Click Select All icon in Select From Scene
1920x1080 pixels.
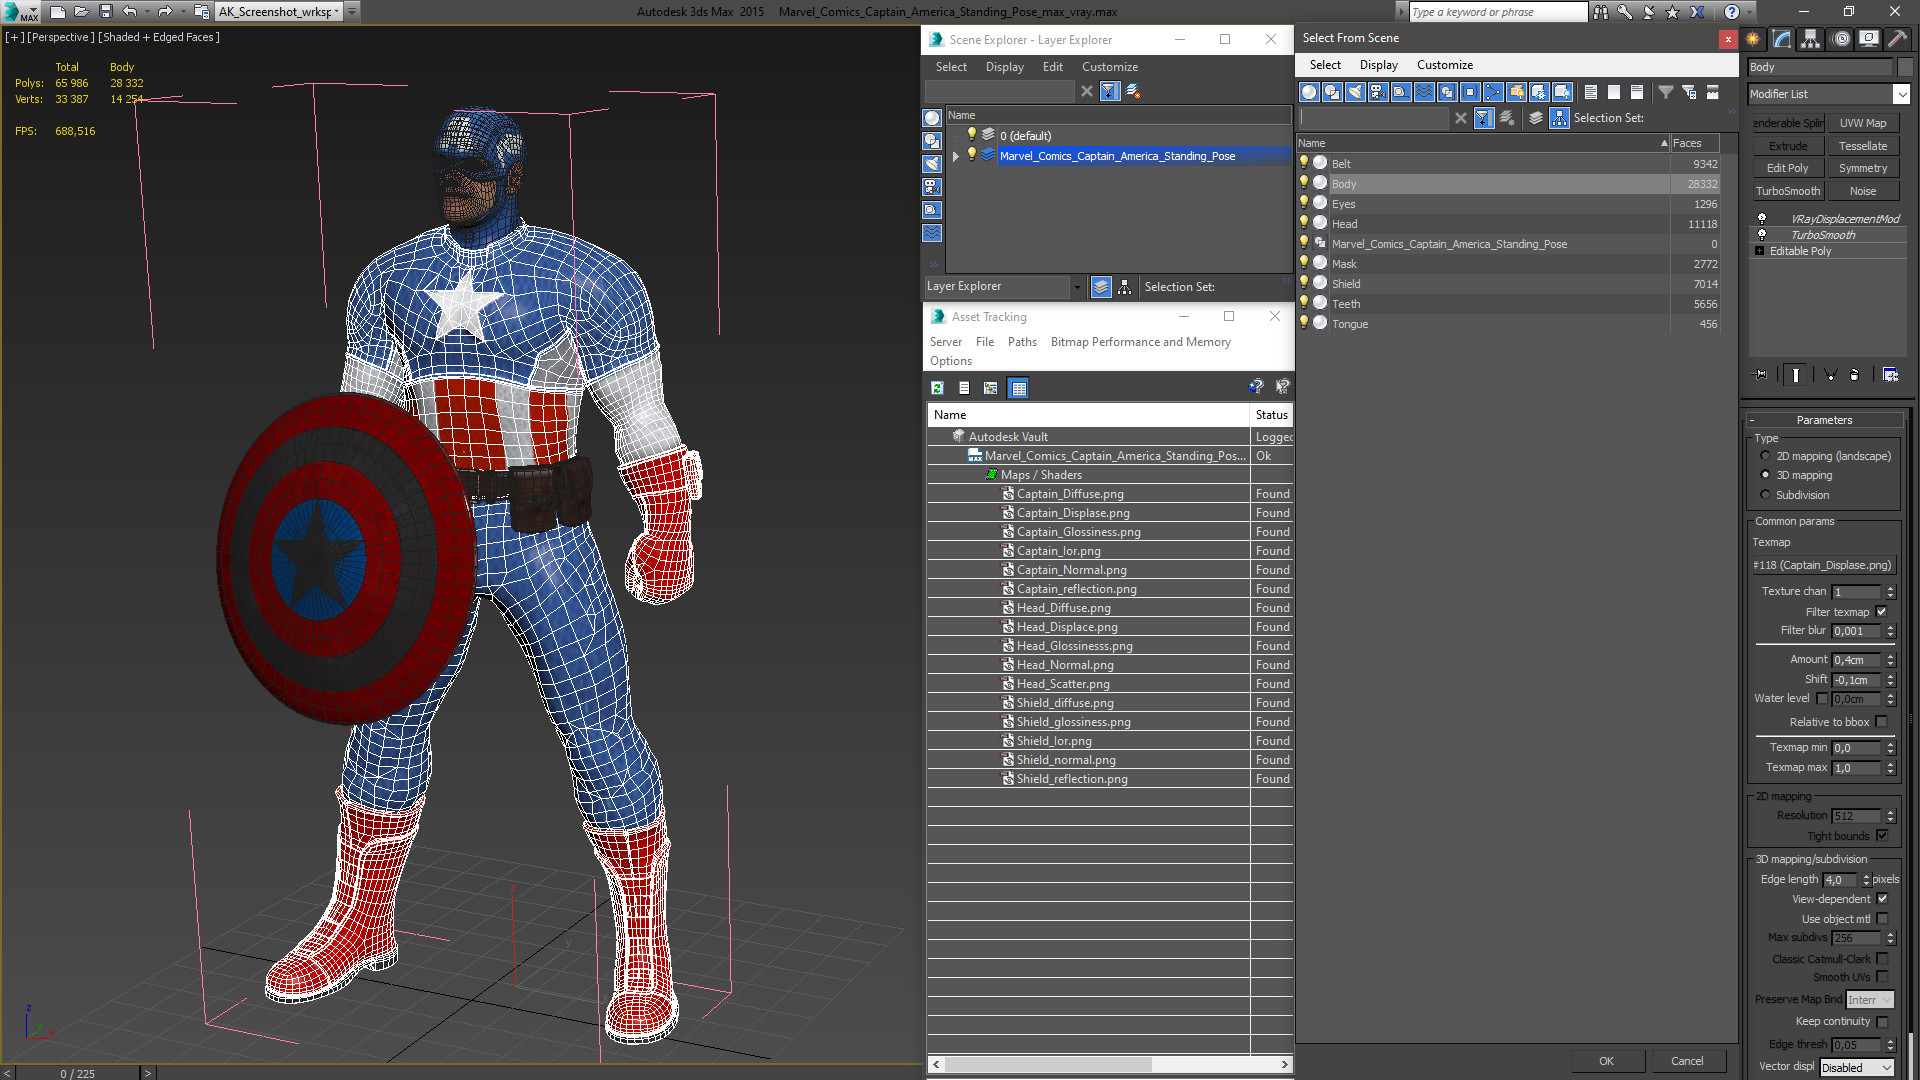[1591, 92]
